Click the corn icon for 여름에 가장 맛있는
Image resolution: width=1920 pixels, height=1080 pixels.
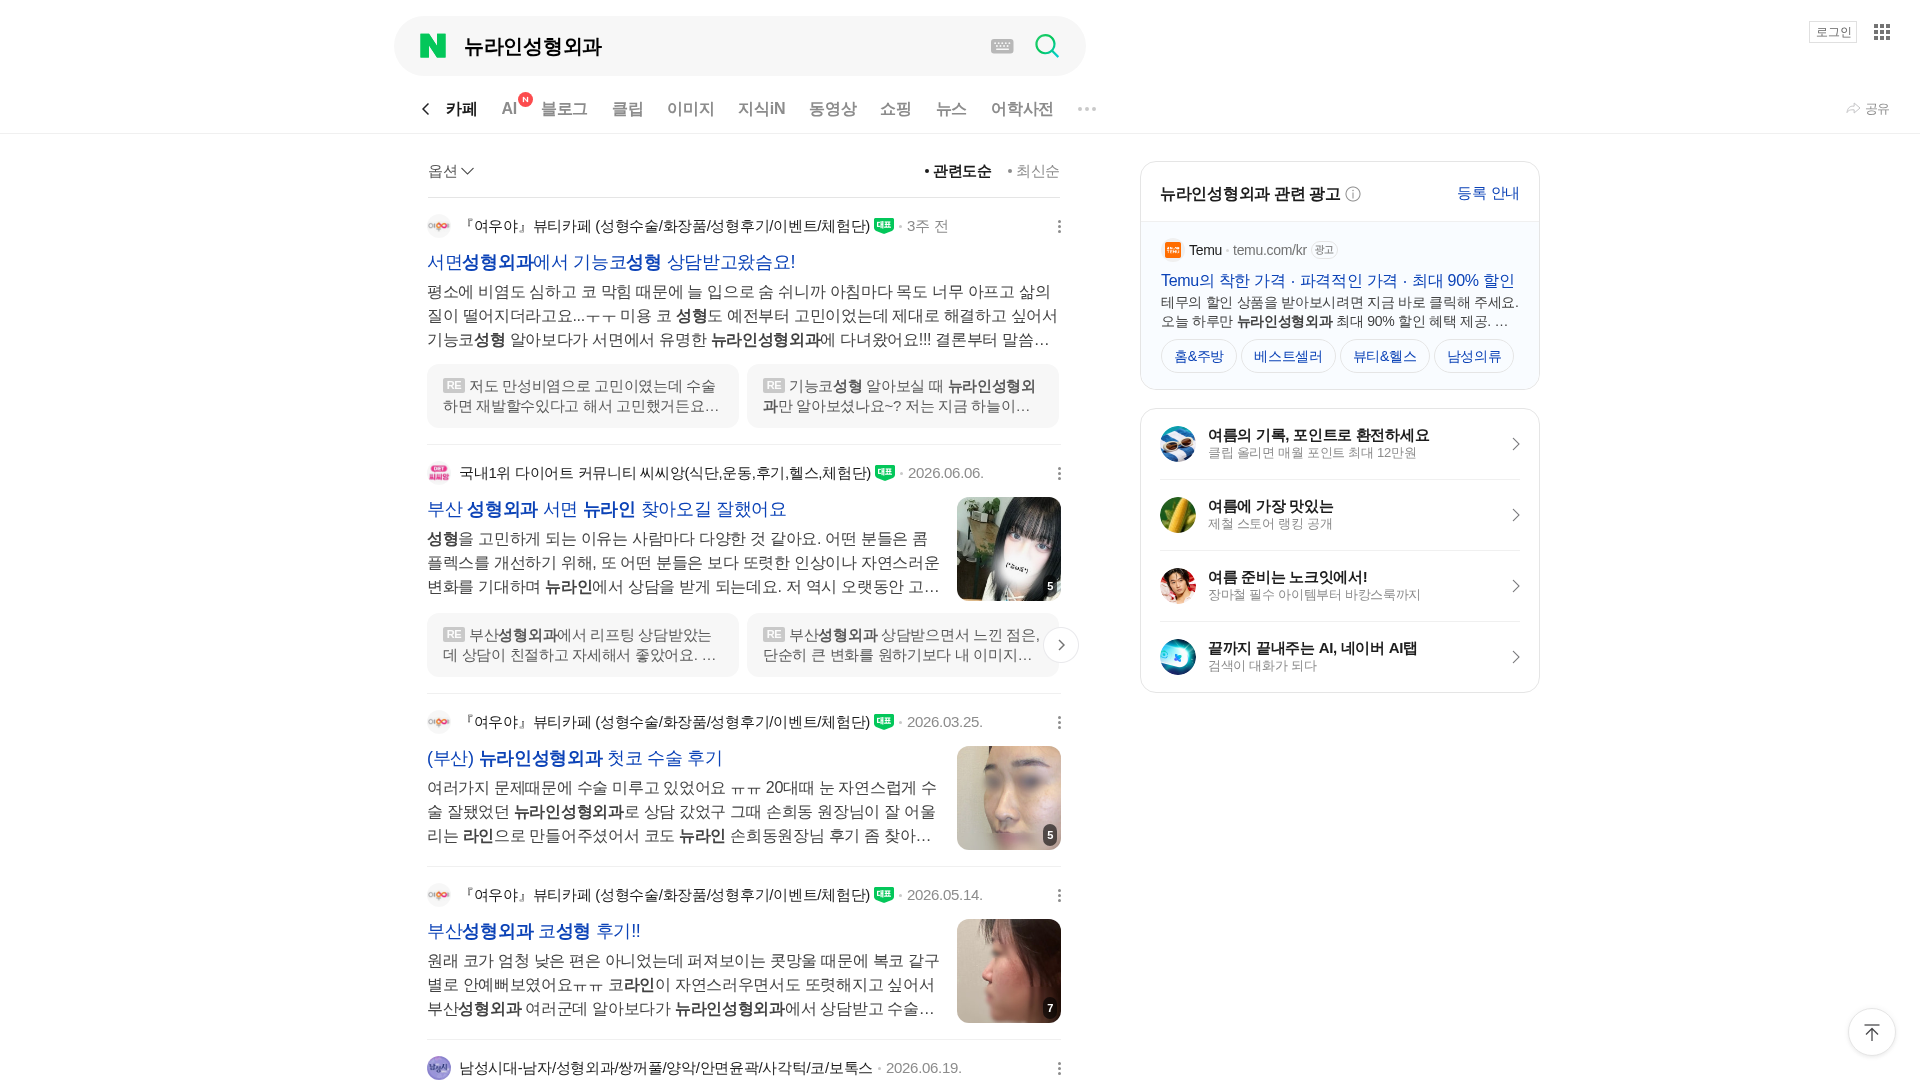1178,515
